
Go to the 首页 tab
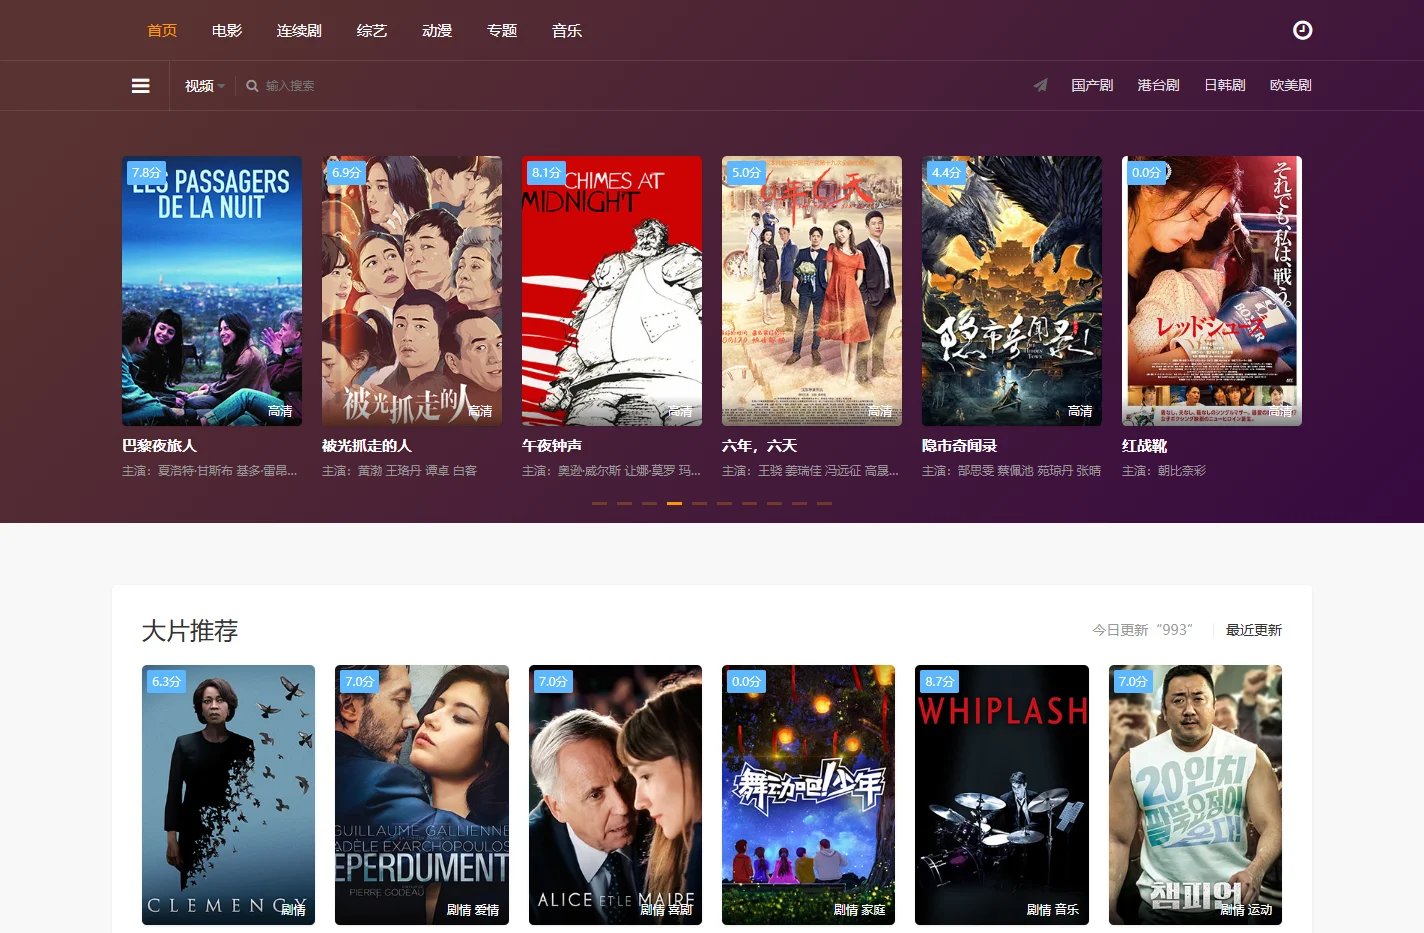click(x=162, y=30)
